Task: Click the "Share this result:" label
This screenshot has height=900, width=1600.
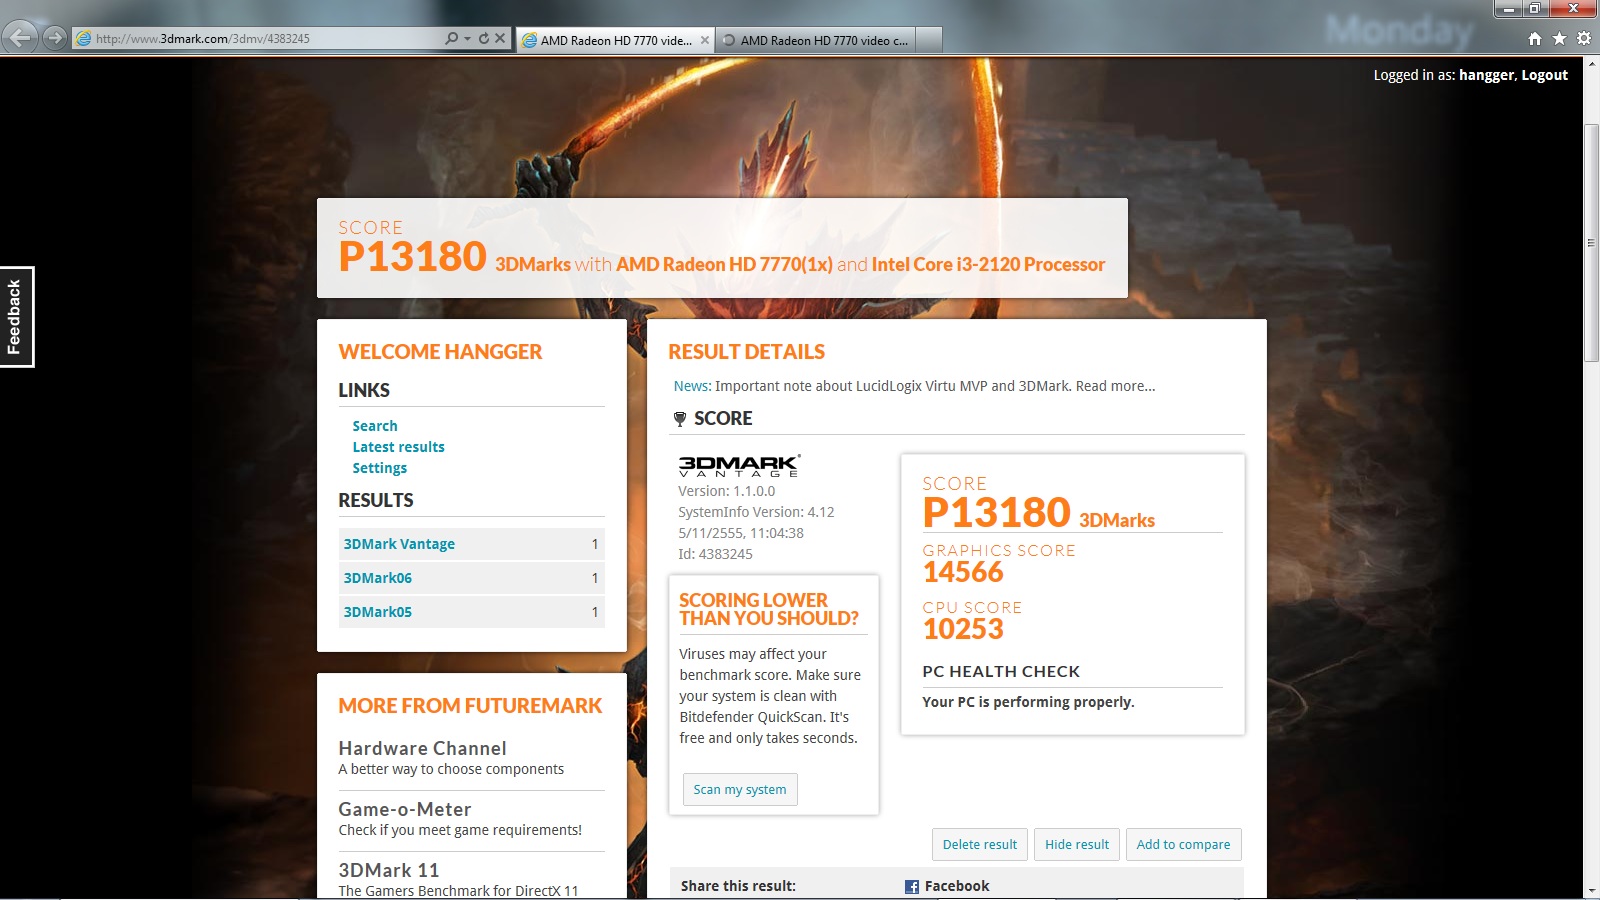Action: 738,886
